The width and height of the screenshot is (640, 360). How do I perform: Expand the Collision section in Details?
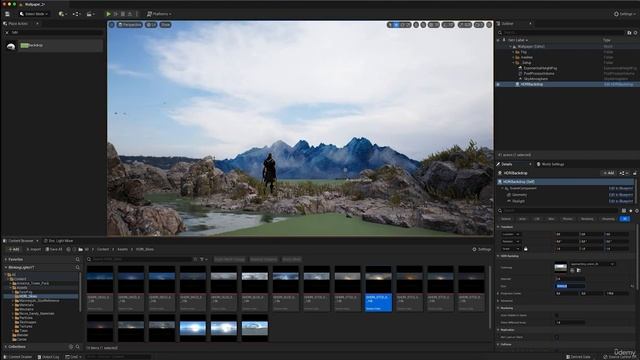pyautogui.click(x=498, y=344)
